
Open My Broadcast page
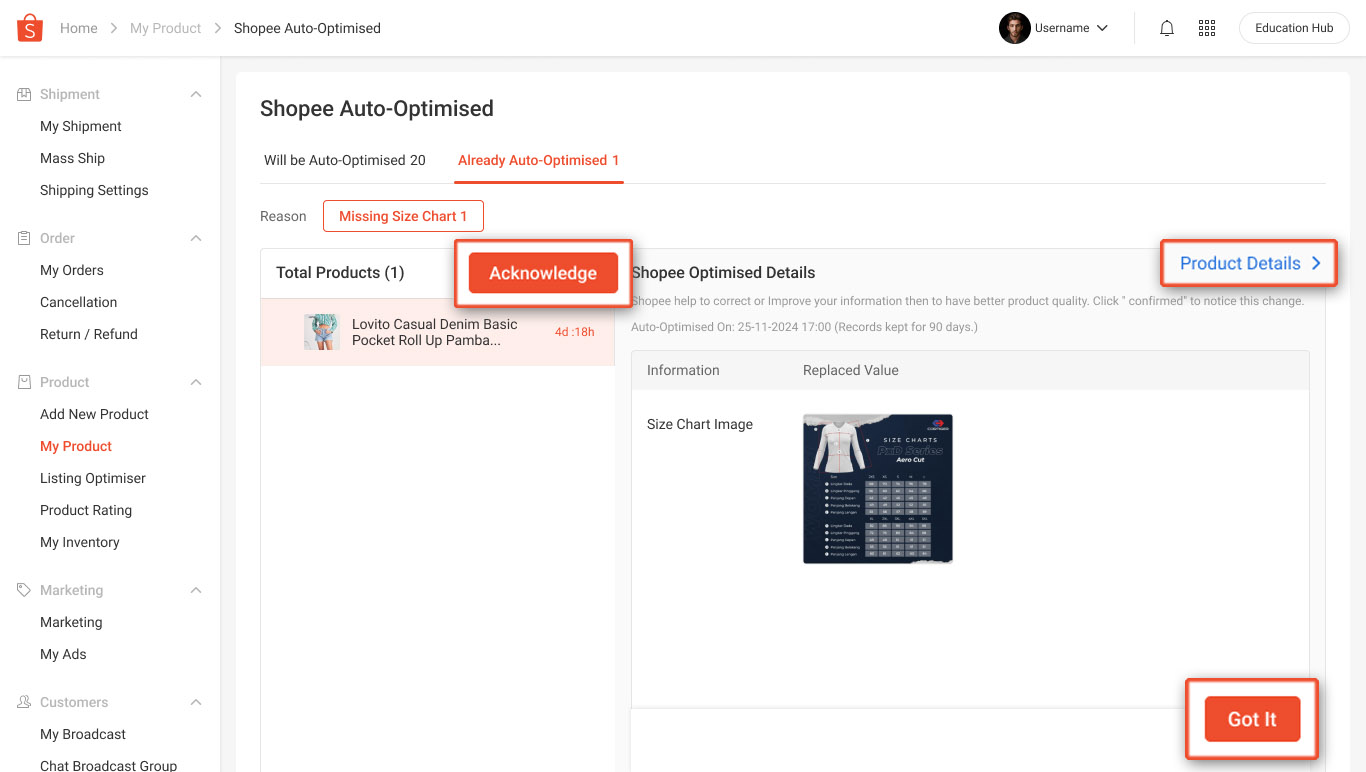(83, 734)
